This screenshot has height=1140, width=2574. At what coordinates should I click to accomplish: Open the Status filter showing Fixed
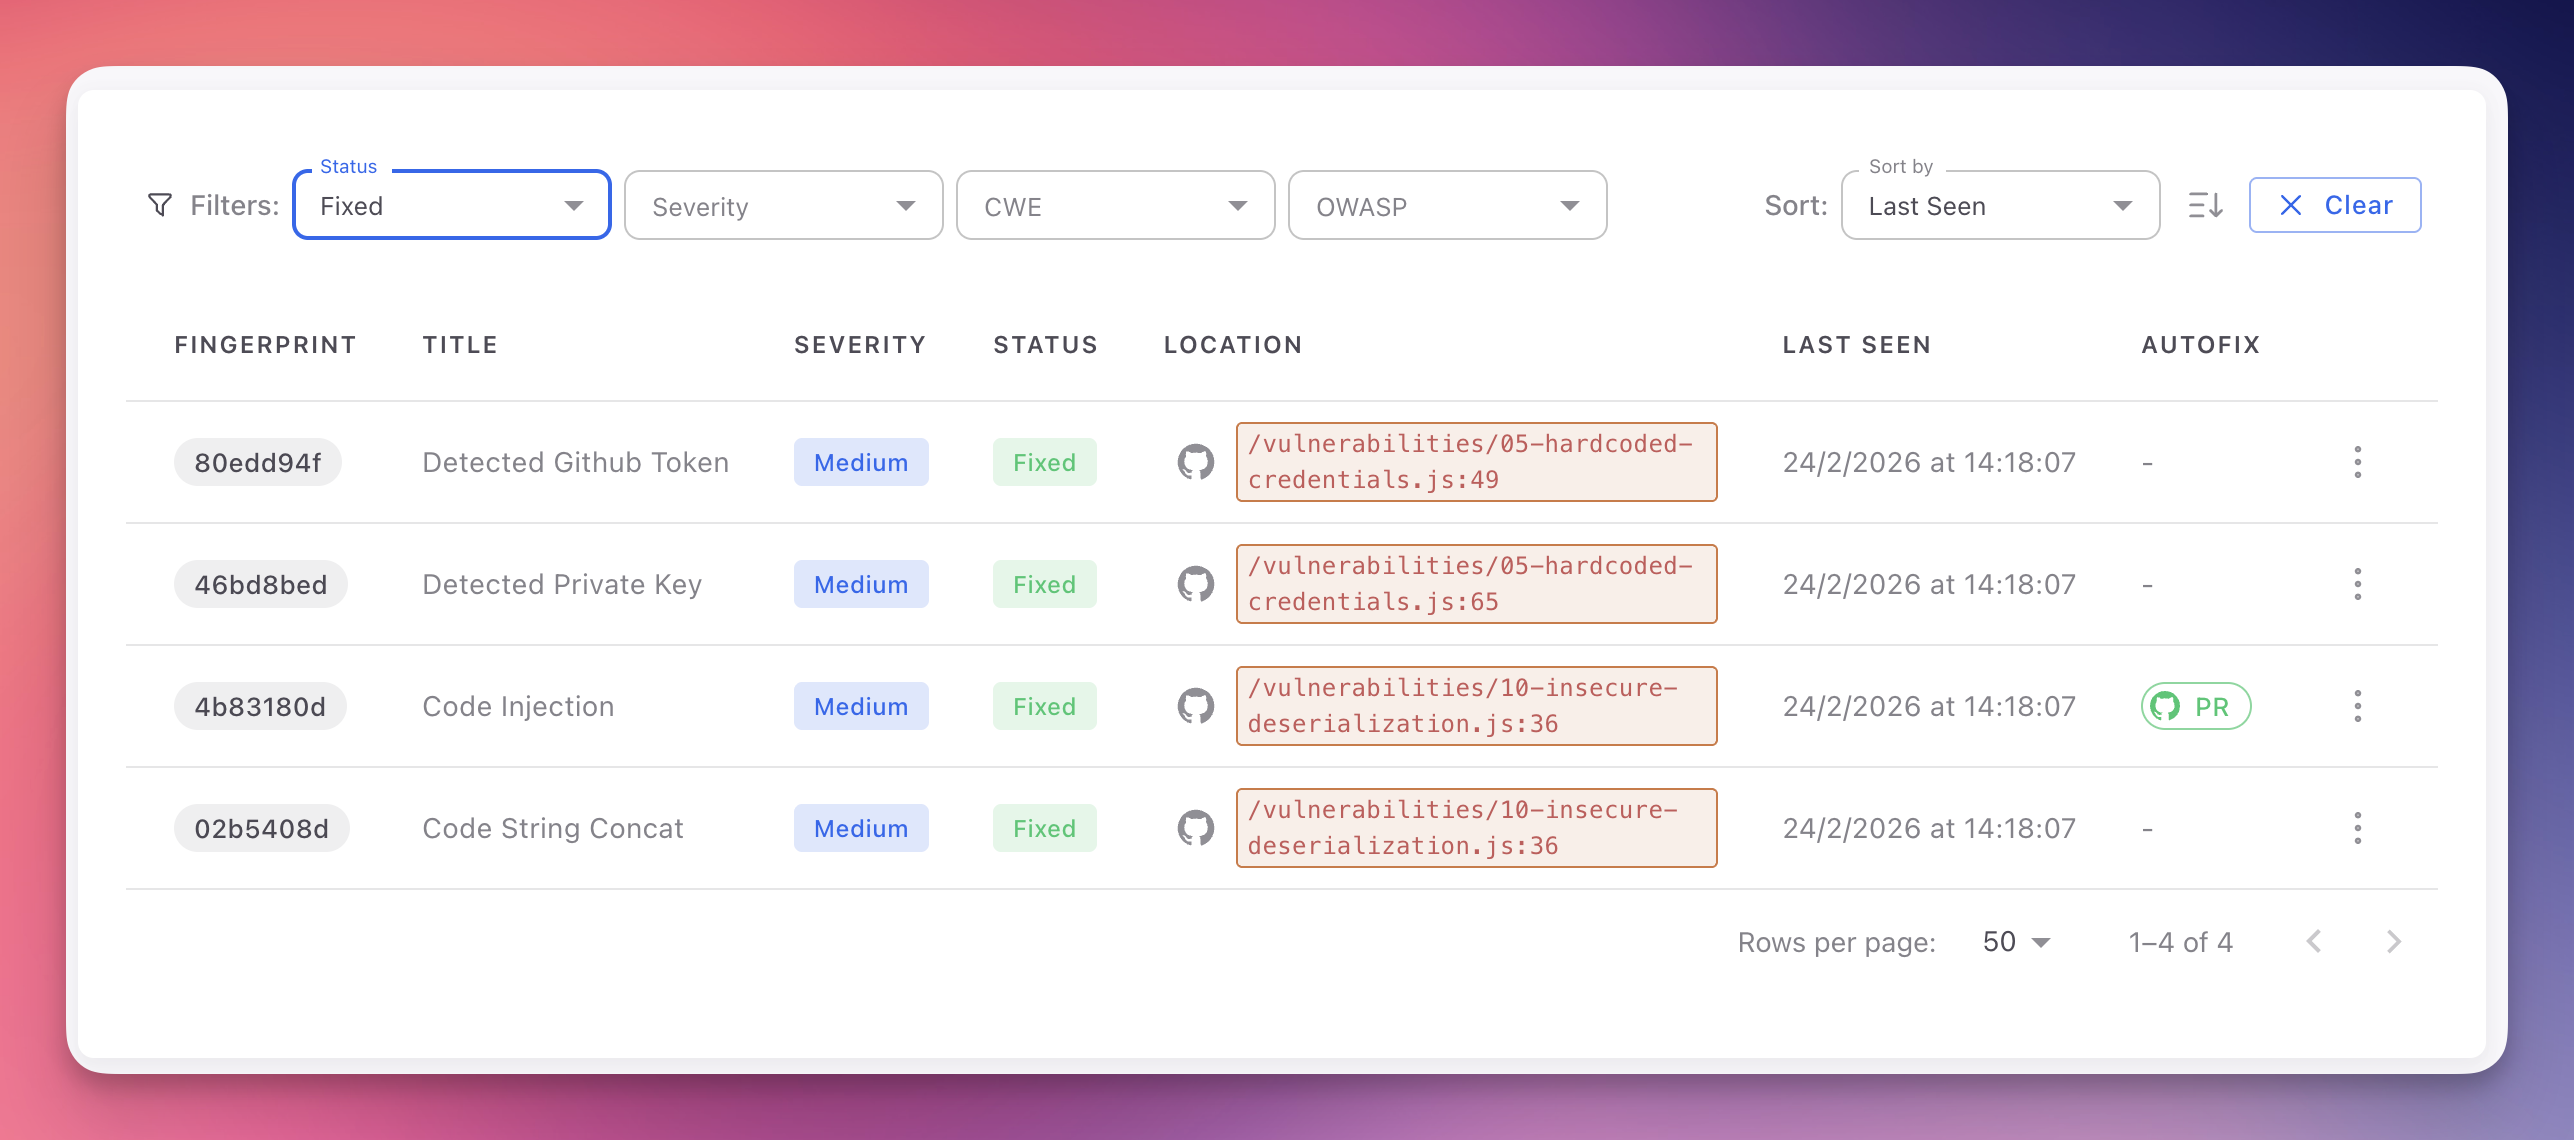click(450, 205)
